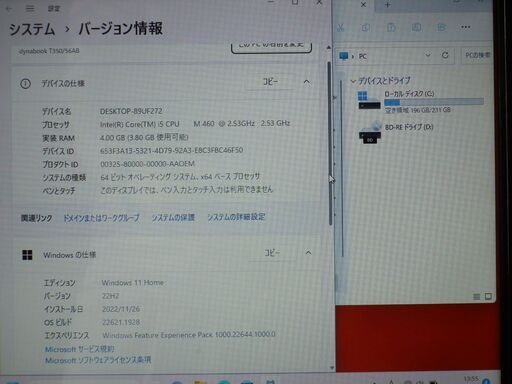This screenshot has height=384, width=512.
Task: Open the Explorer See more ellipsis menu
Action: (466, 27)
